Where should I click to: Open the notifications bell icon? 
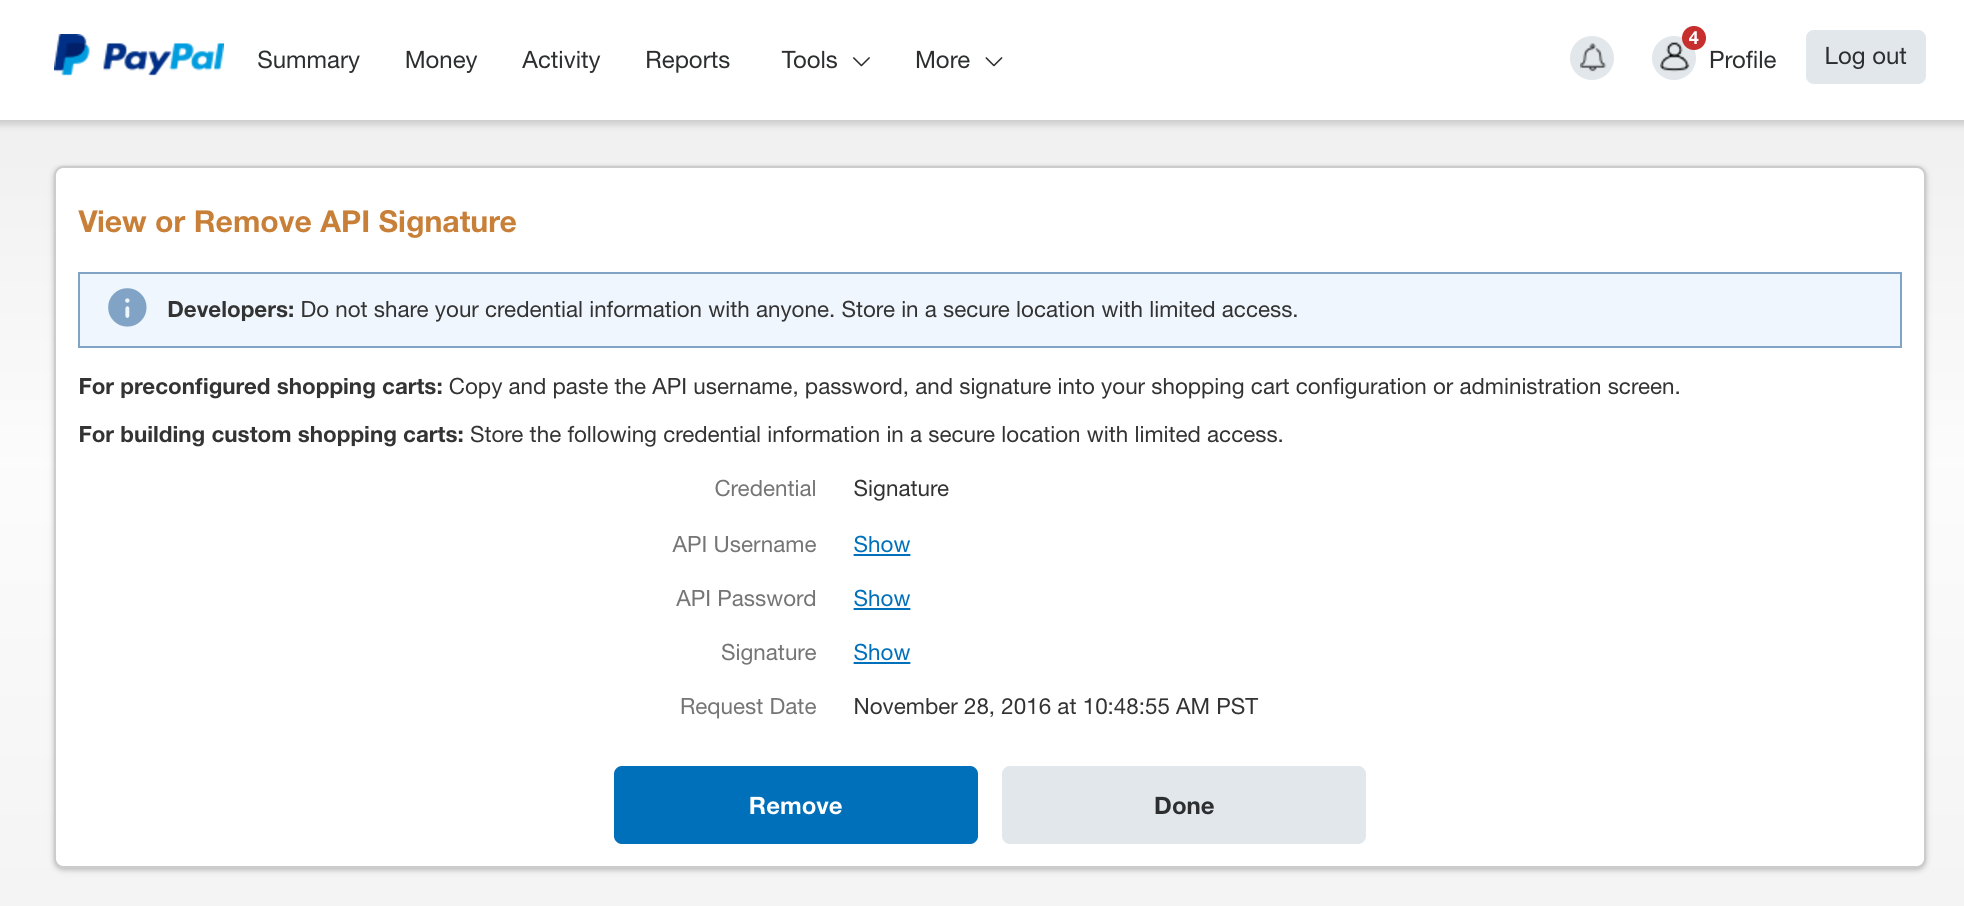1592,59
